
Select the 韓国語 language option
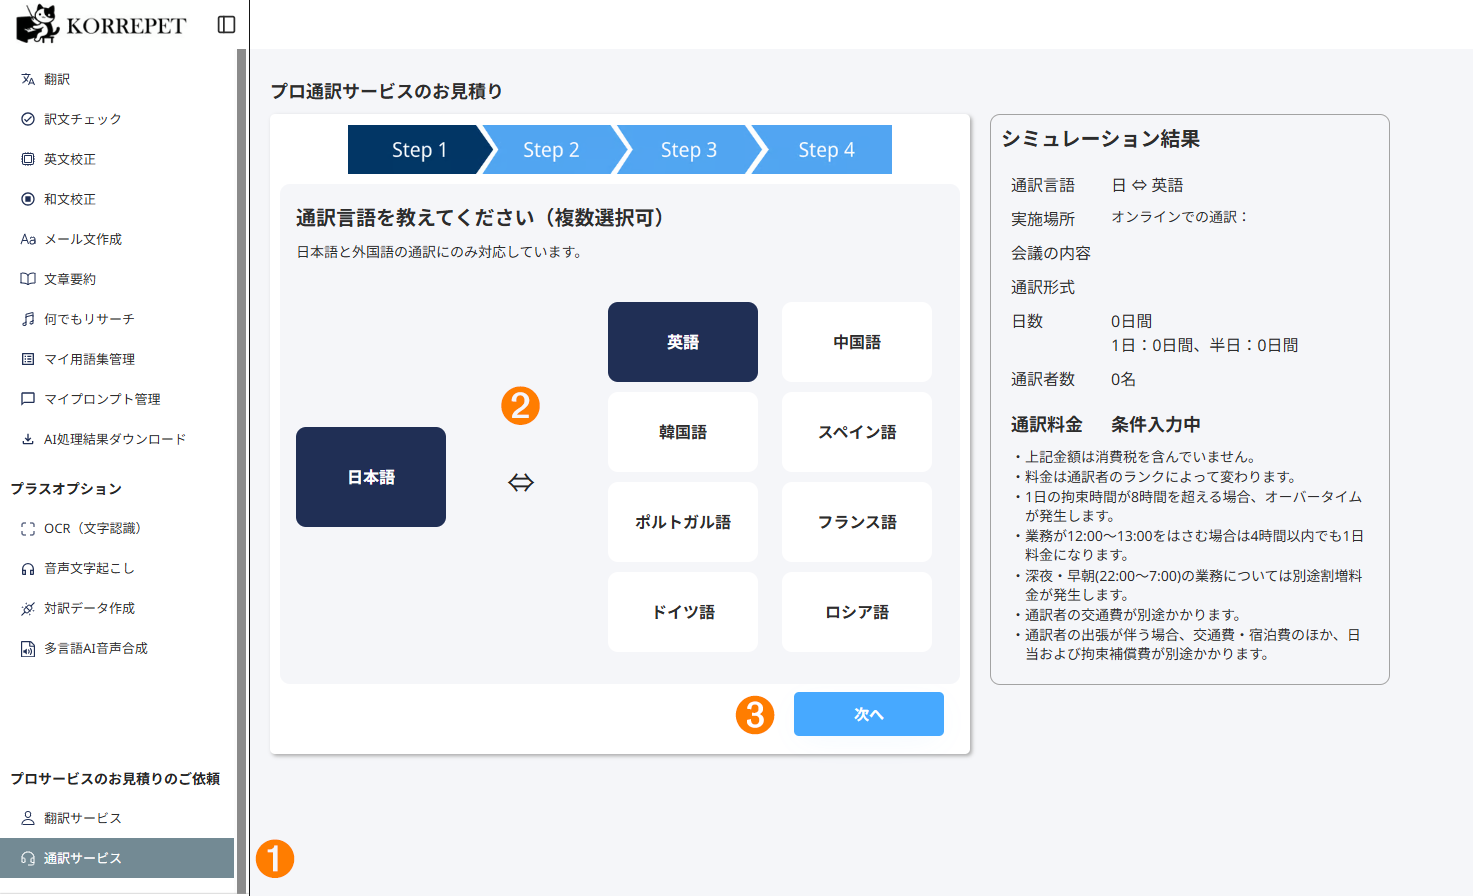coord(683,432)
